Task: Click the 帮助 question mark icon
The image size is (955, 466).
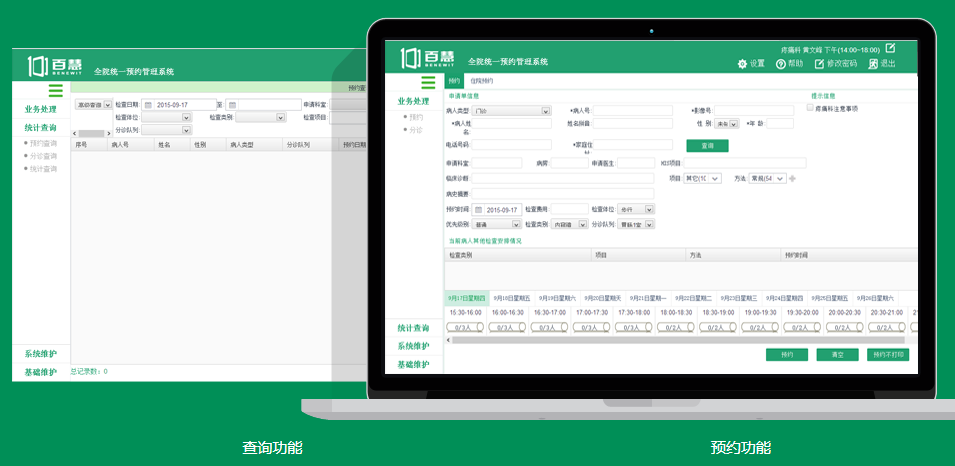Action: coord(780,64)
